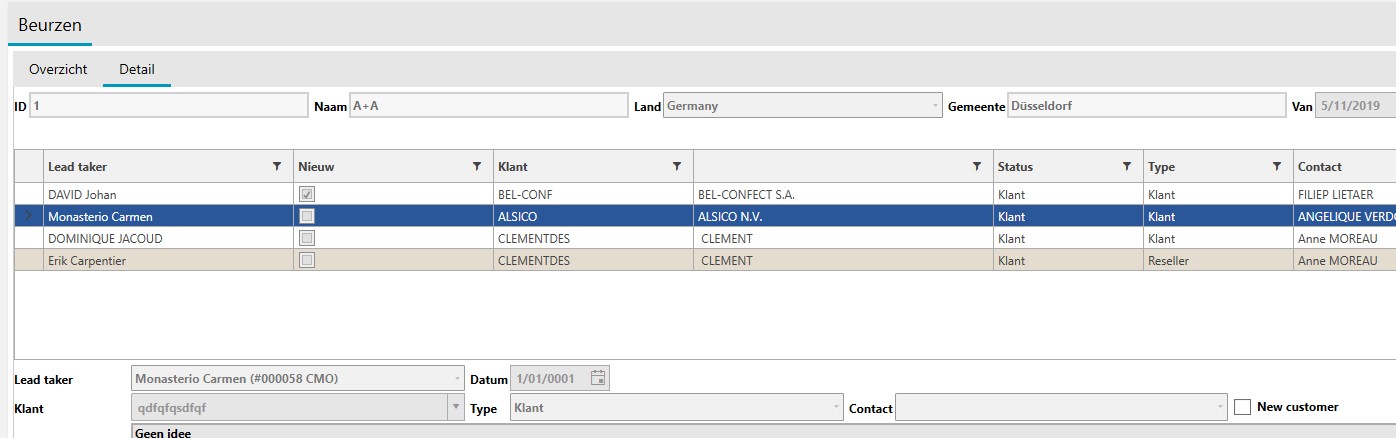The width and height of the screenshot is (1396, 438).
Task: Filter the unnamed company name column
Action: pos(977,167)
